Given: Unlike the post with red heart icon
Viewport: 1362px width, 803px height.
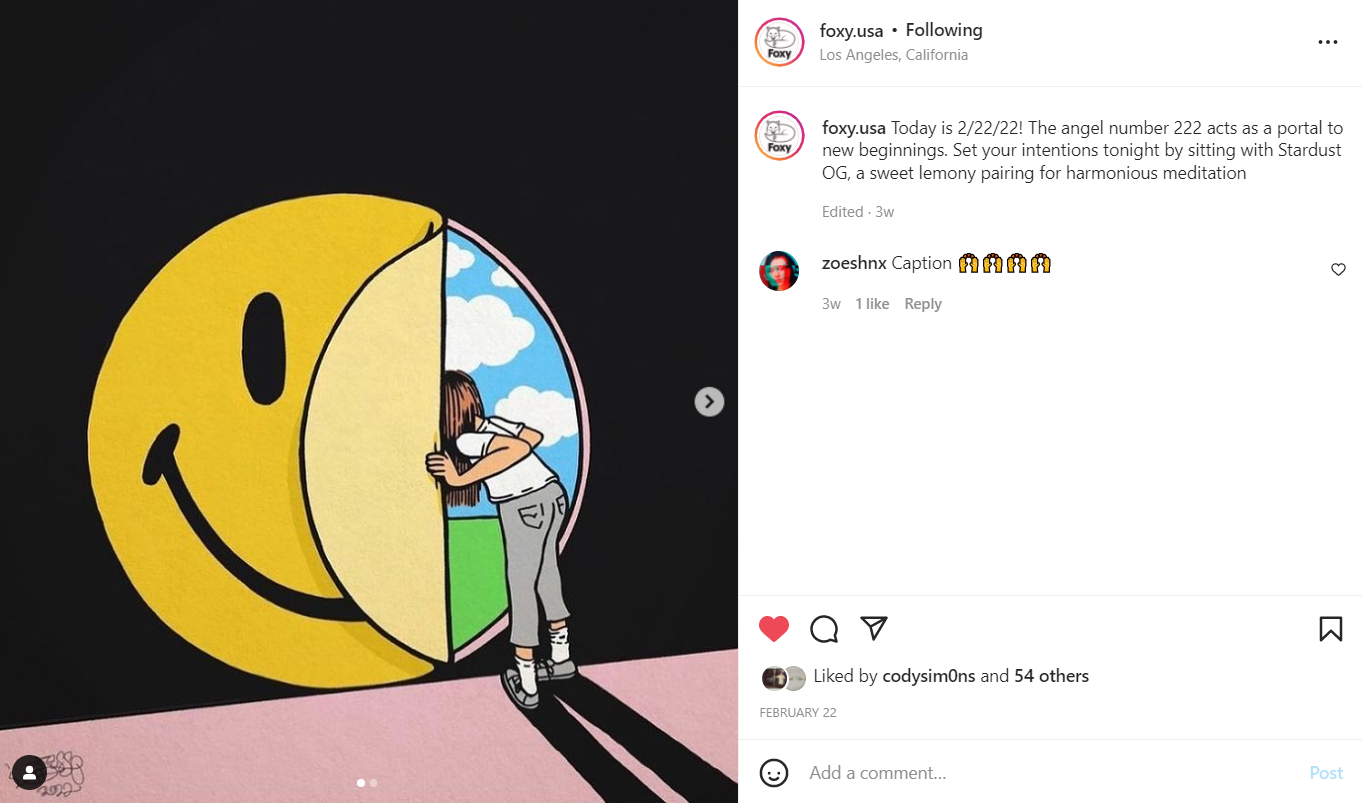Looking at the screenshot, I should pyautogui.click(x=774, y=629).
